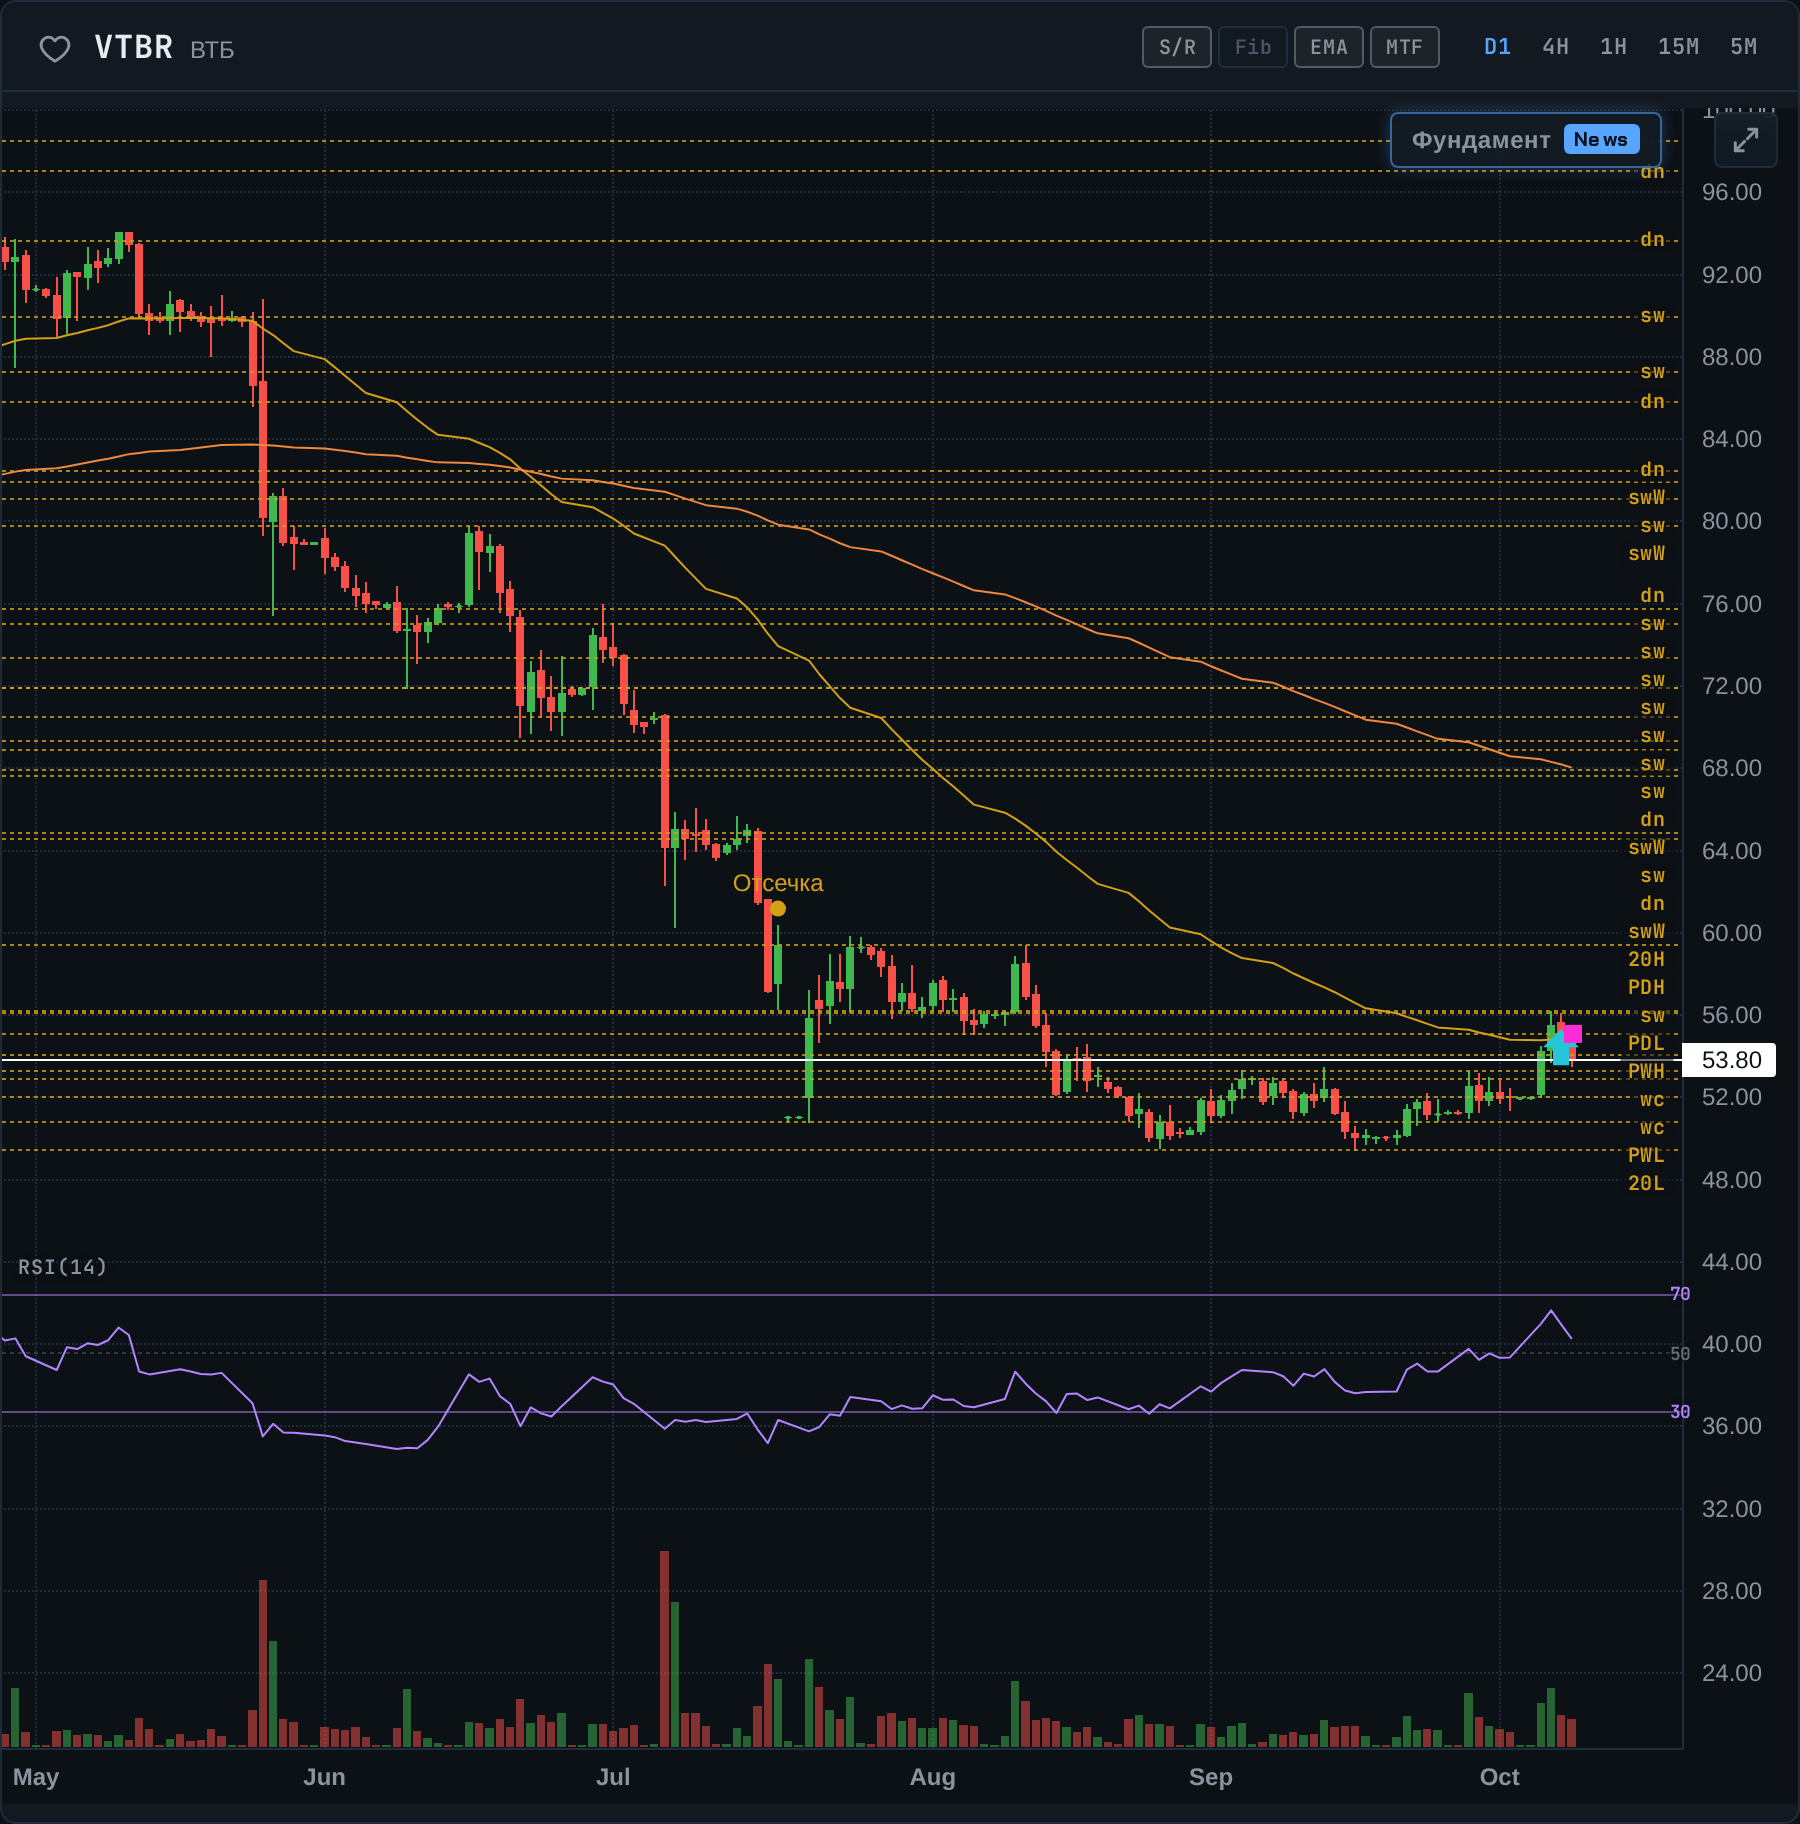Viewport: 1800px width, 1824px height.
Task: Click the Aug date label on time axis
Action: [x=932, y=1777]
